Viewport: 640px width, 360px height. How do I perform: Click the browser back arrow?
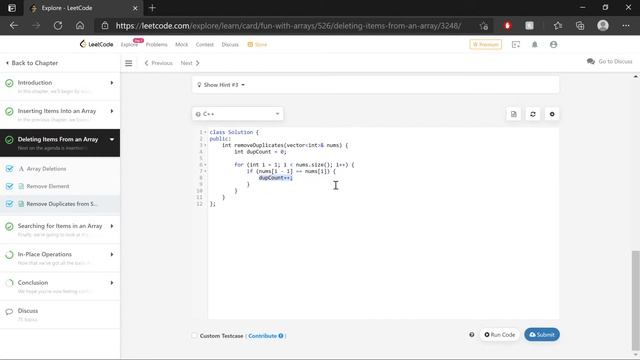click(x=14, y=26)
